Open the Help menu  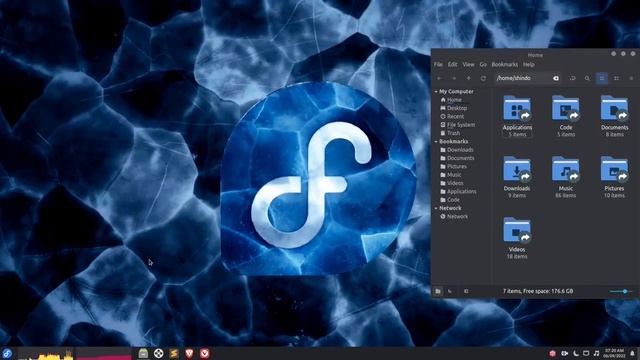529,64
